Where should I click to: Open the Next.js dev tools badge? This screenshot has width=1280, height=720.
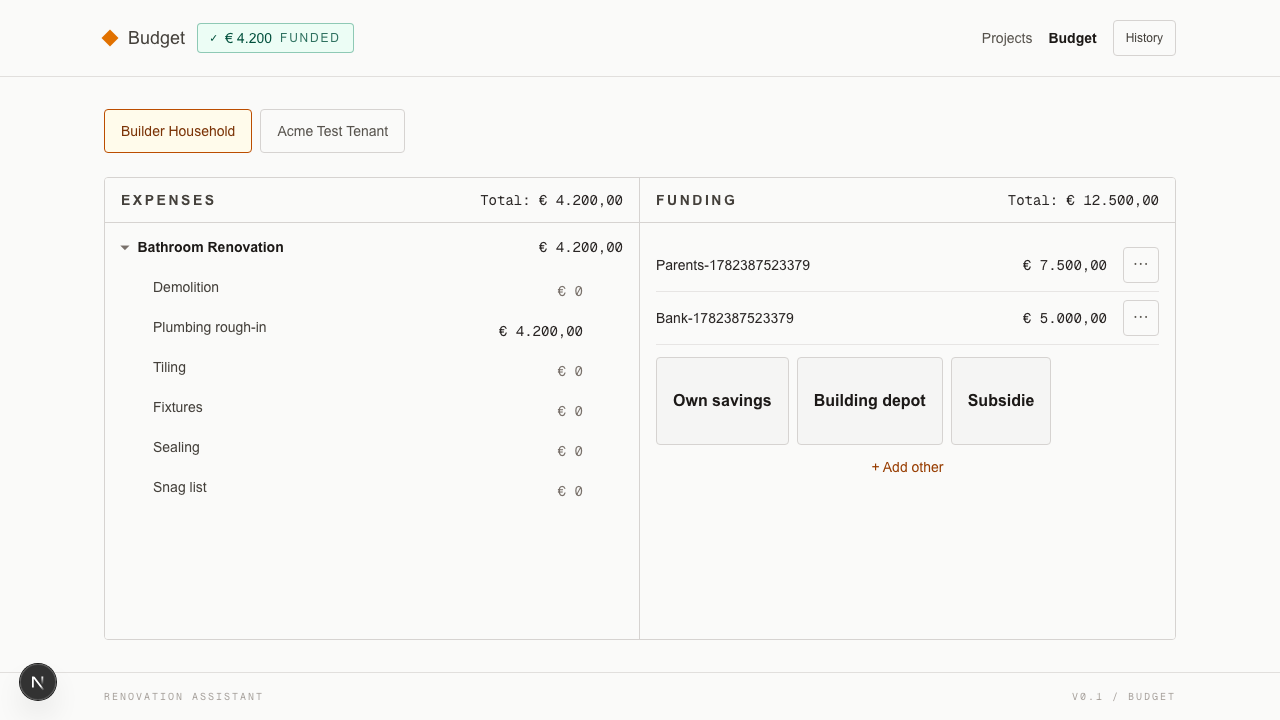point(38,682)
